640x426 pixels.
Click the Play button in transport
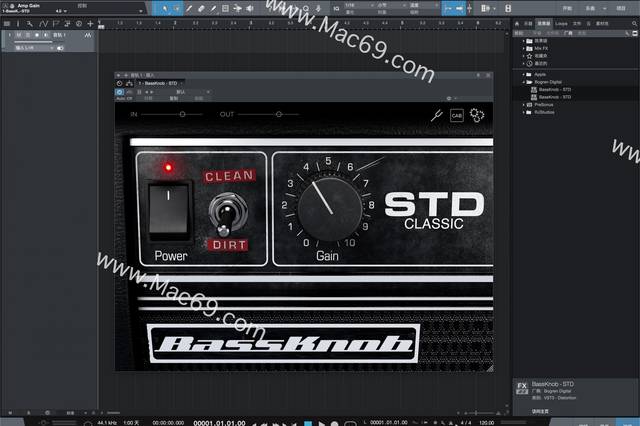(x=321, y=424)
